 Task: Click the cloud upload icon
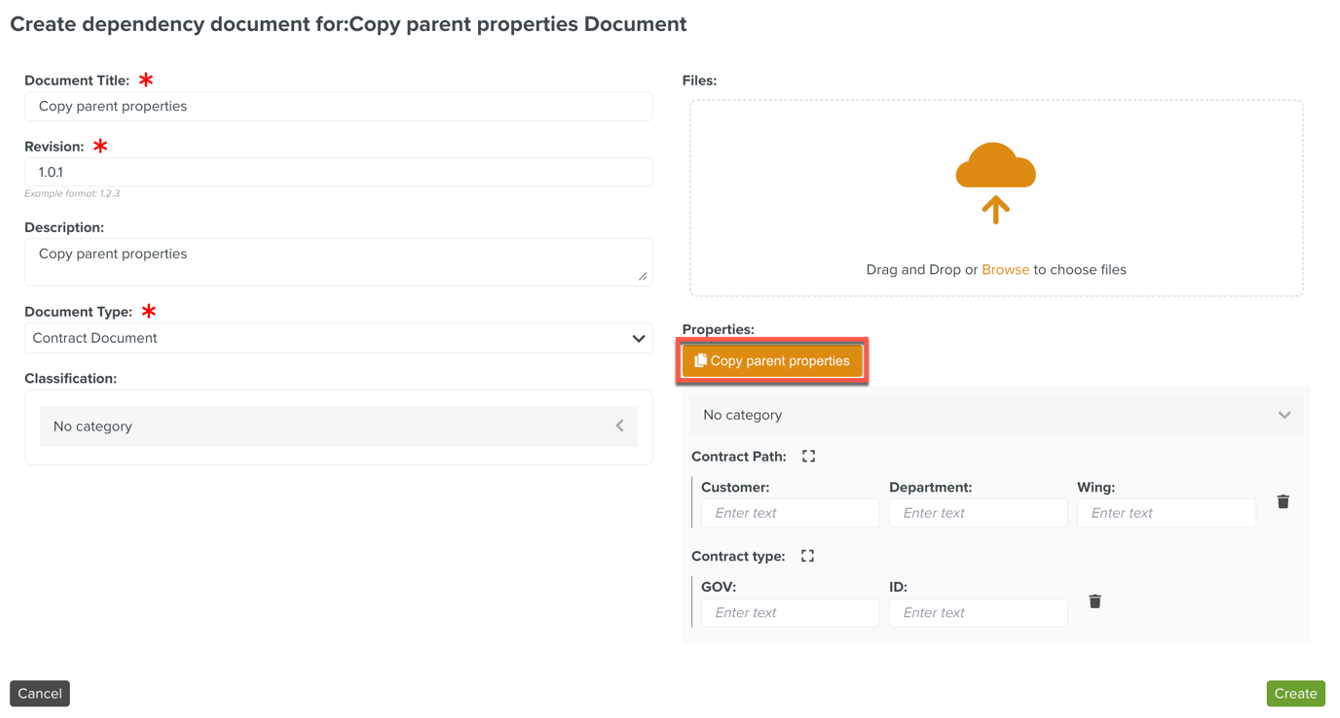995,181
